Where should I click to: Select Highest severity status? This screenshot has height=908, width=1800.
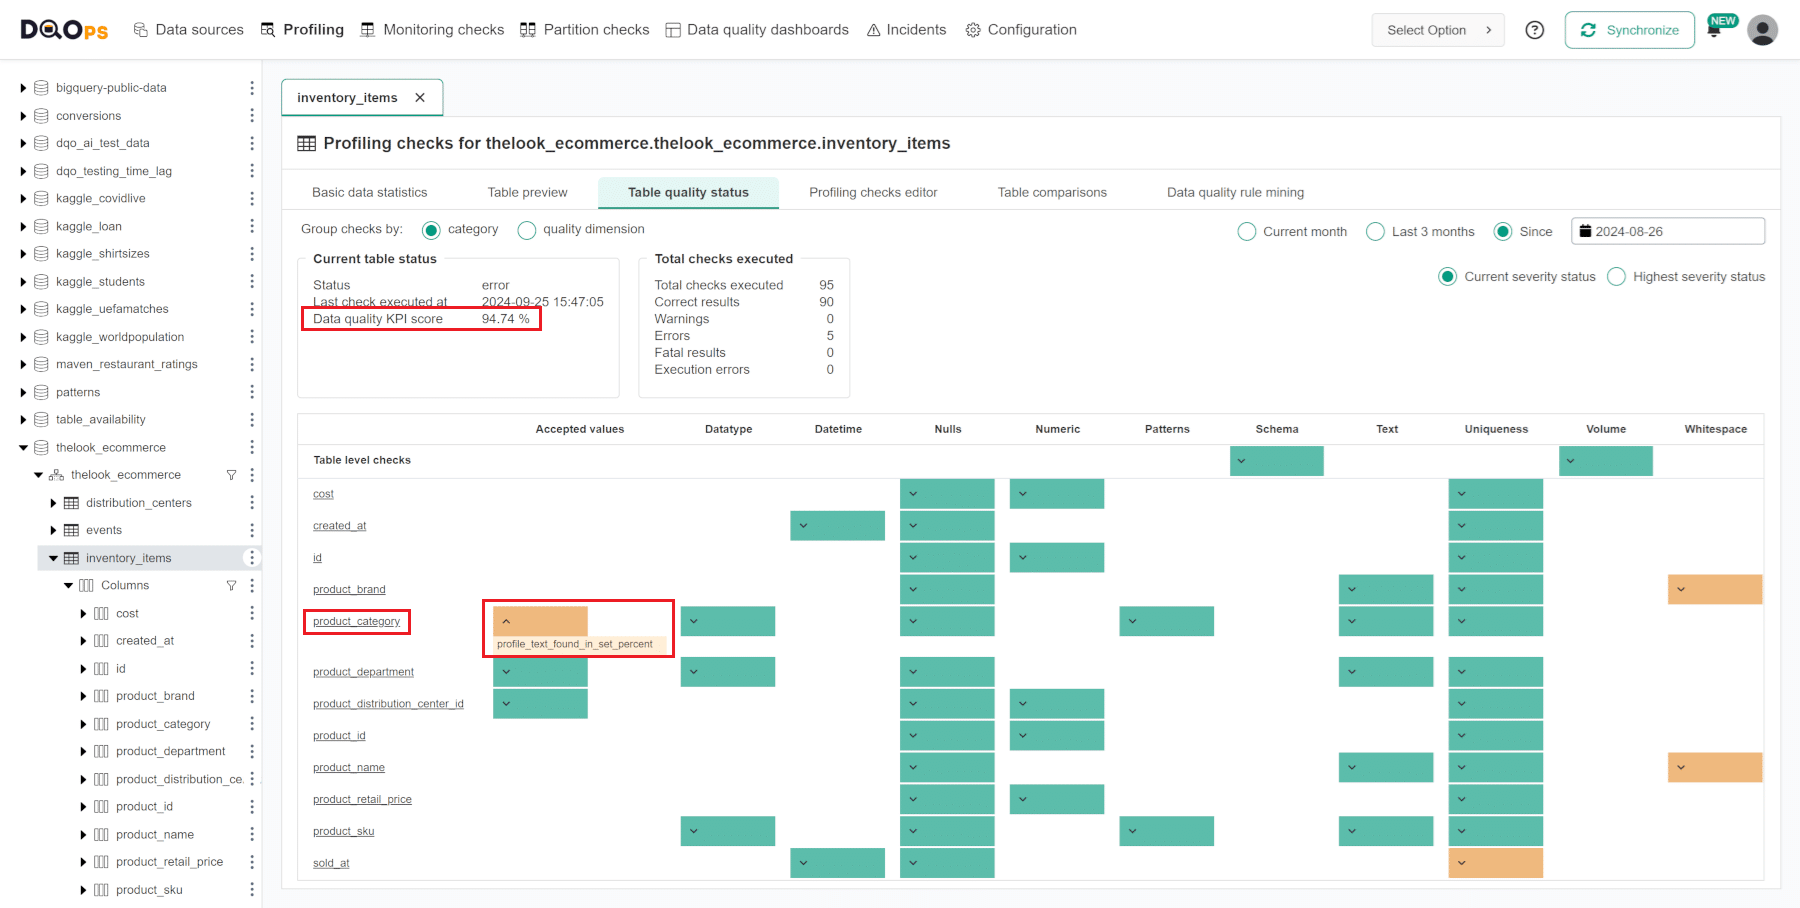[1617, 277]
